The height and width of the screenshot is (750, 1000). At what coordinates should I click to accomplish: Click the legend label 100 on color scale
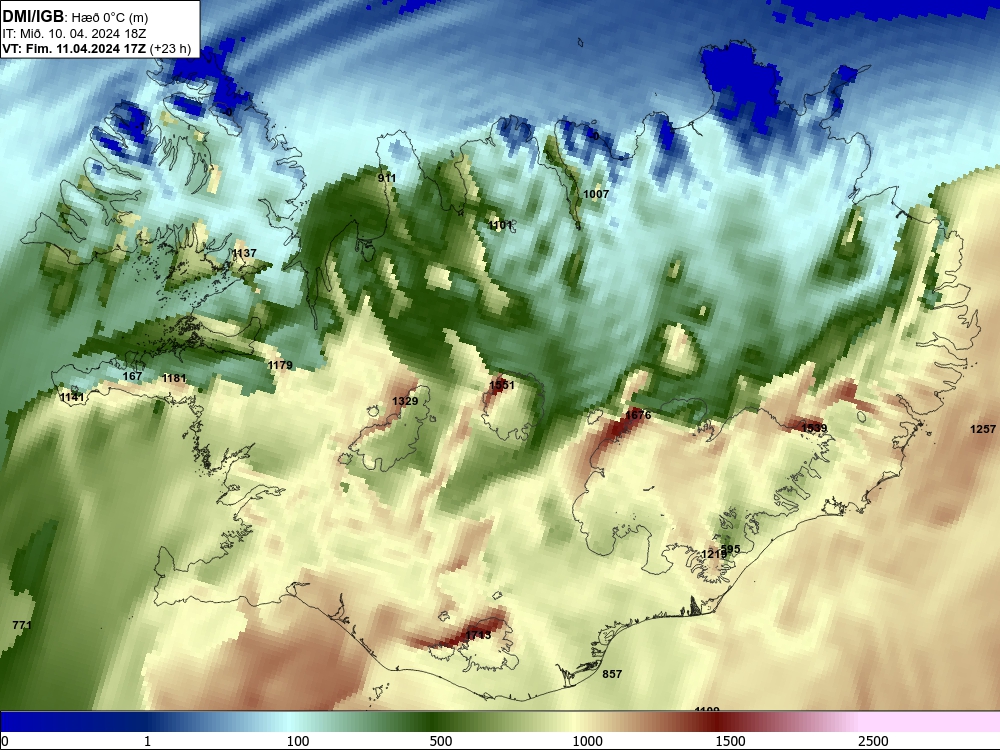[x=298, y=741]
